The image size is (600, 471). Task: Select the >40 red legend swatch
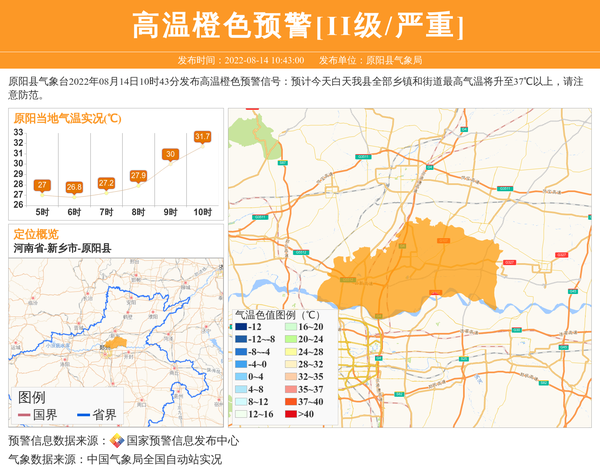pos(294,413)
